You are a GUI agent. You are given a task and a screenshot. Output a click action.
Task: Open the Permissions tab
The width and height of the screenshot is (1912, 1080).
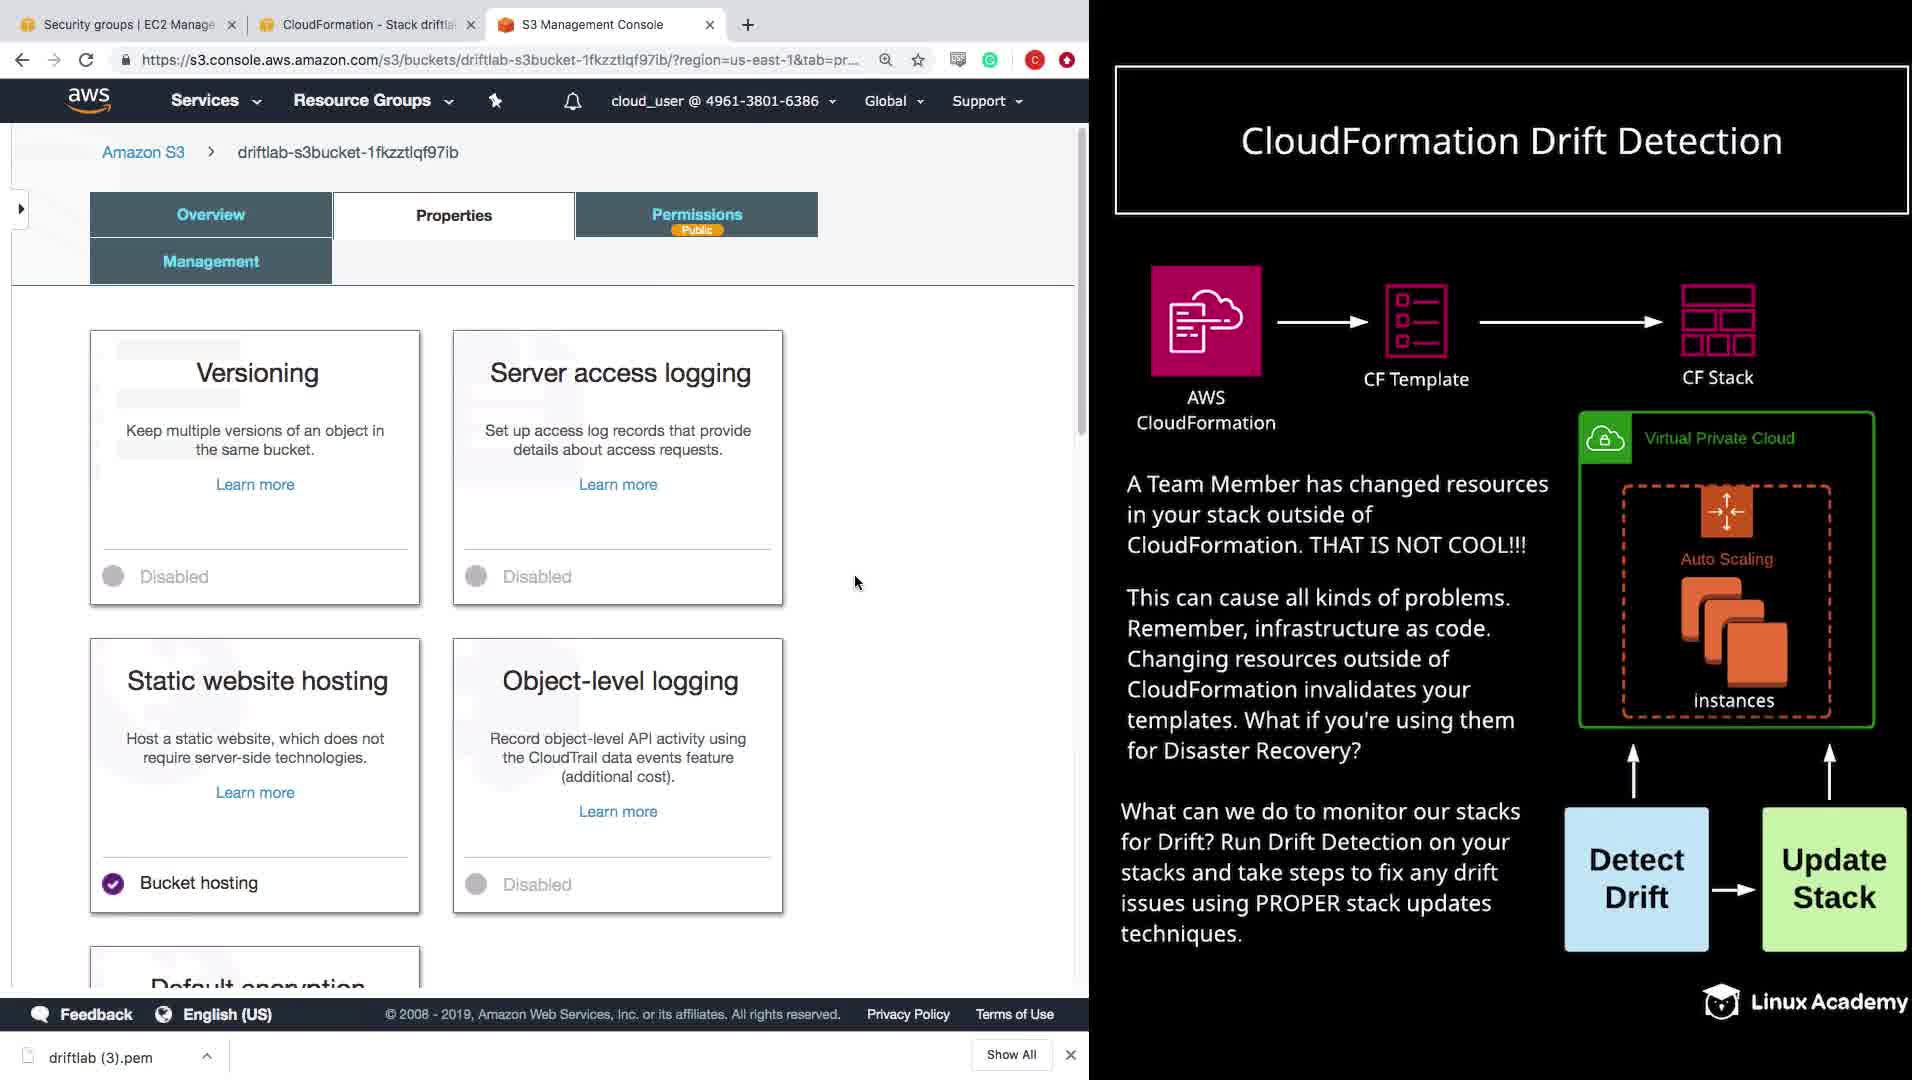[697, 215]
